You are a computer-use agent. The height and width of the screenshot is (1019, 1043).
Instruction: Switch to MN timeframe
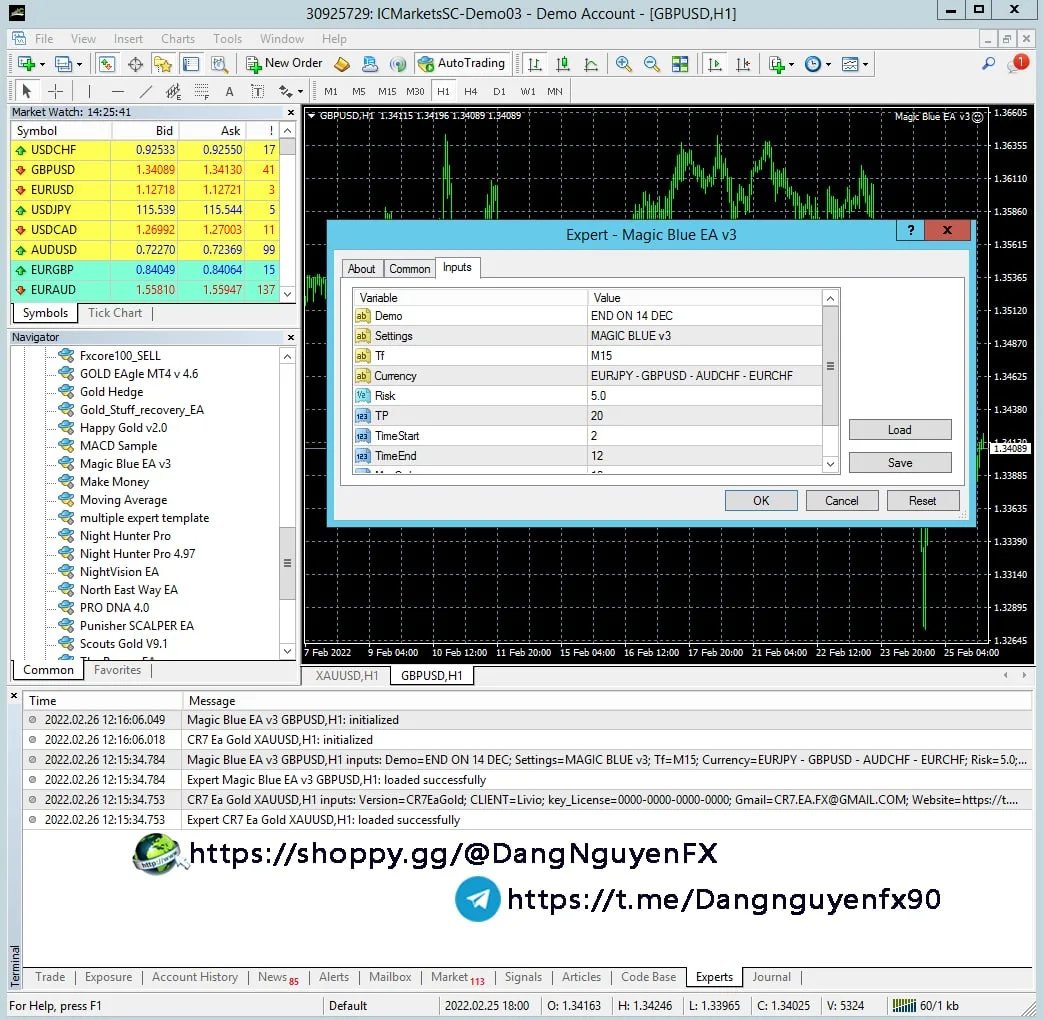(555, 91)
